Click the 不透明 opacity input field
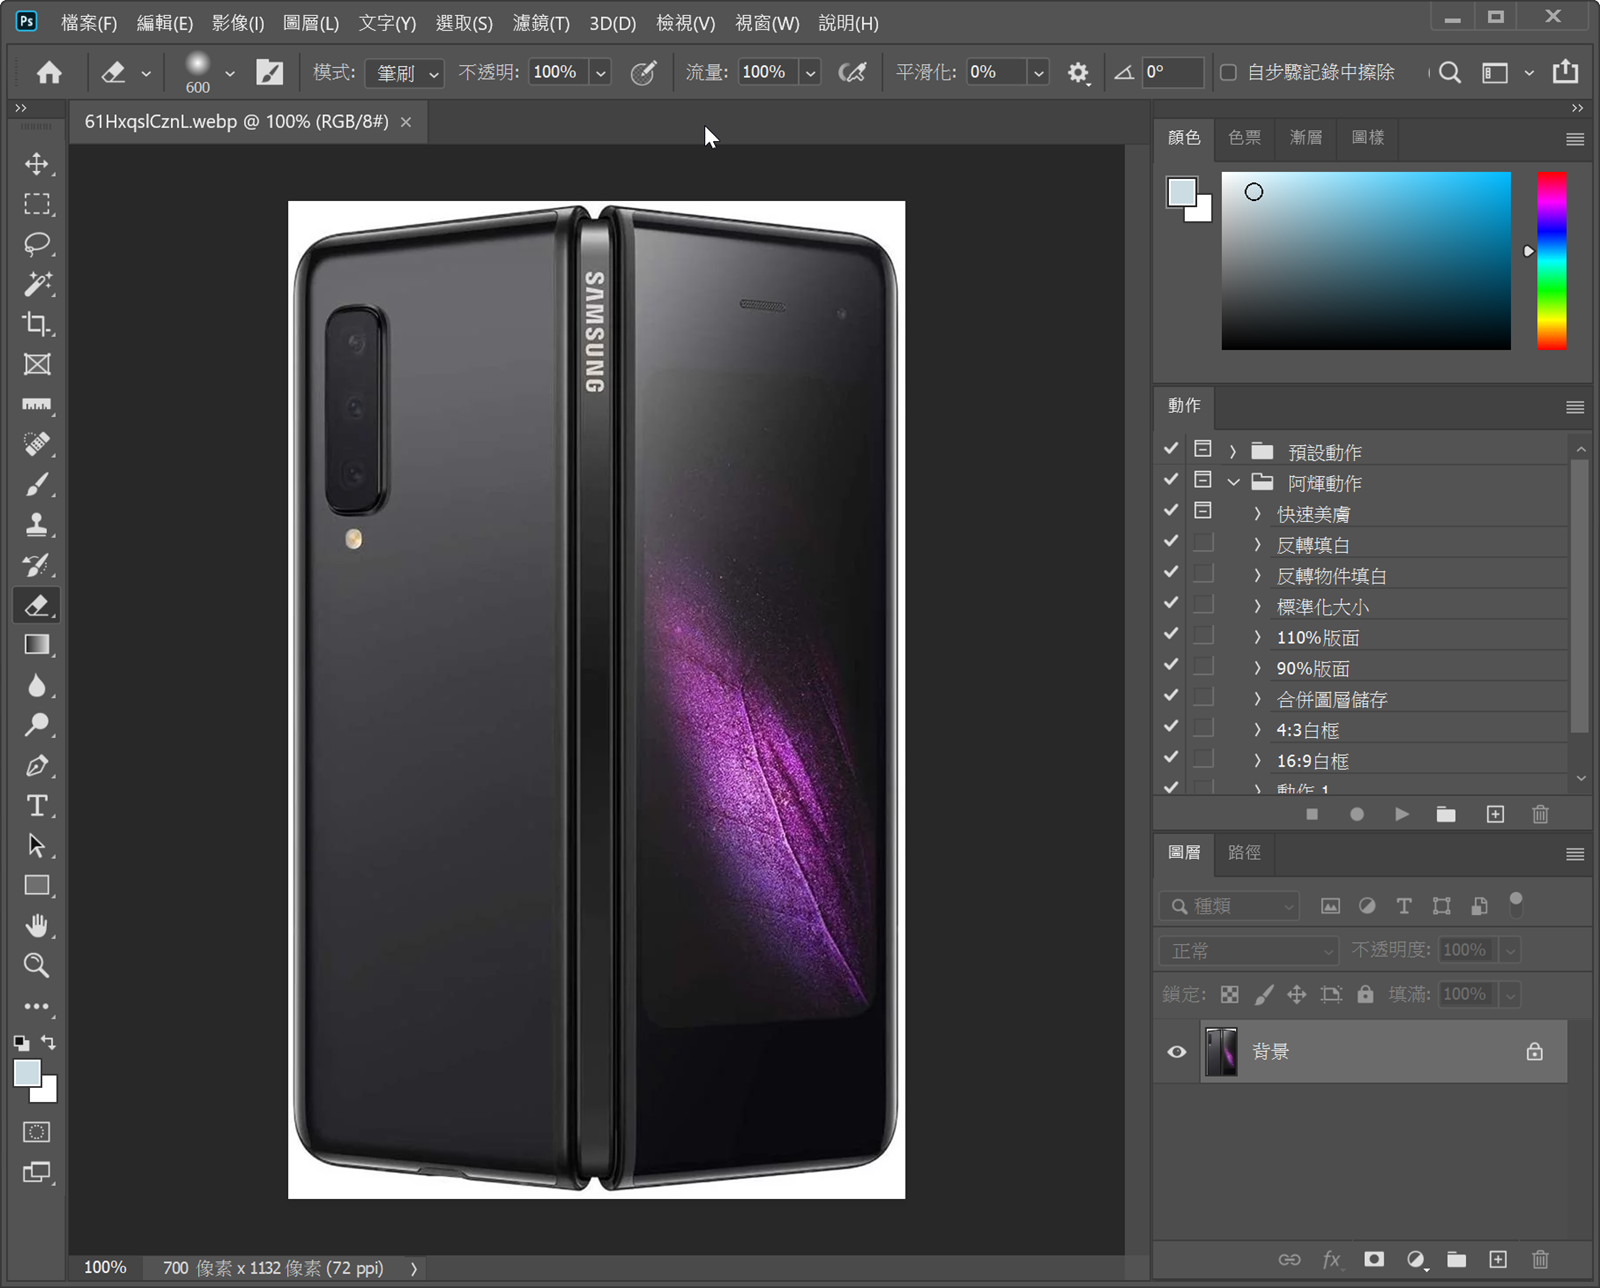 tap(556, 72)
